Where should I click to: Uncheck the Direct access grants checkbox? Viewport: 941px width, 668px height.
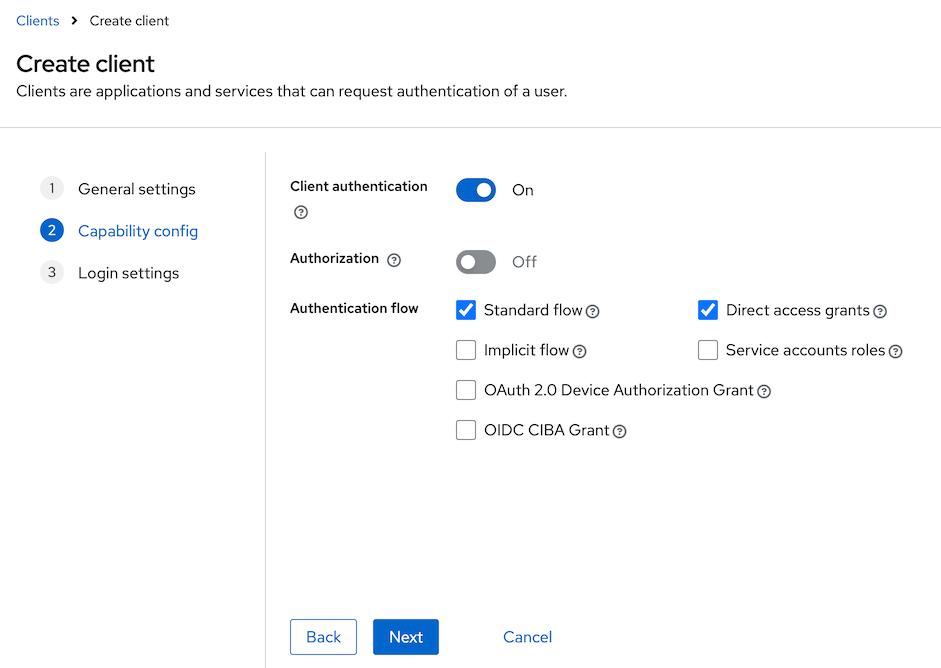(708, 310)
